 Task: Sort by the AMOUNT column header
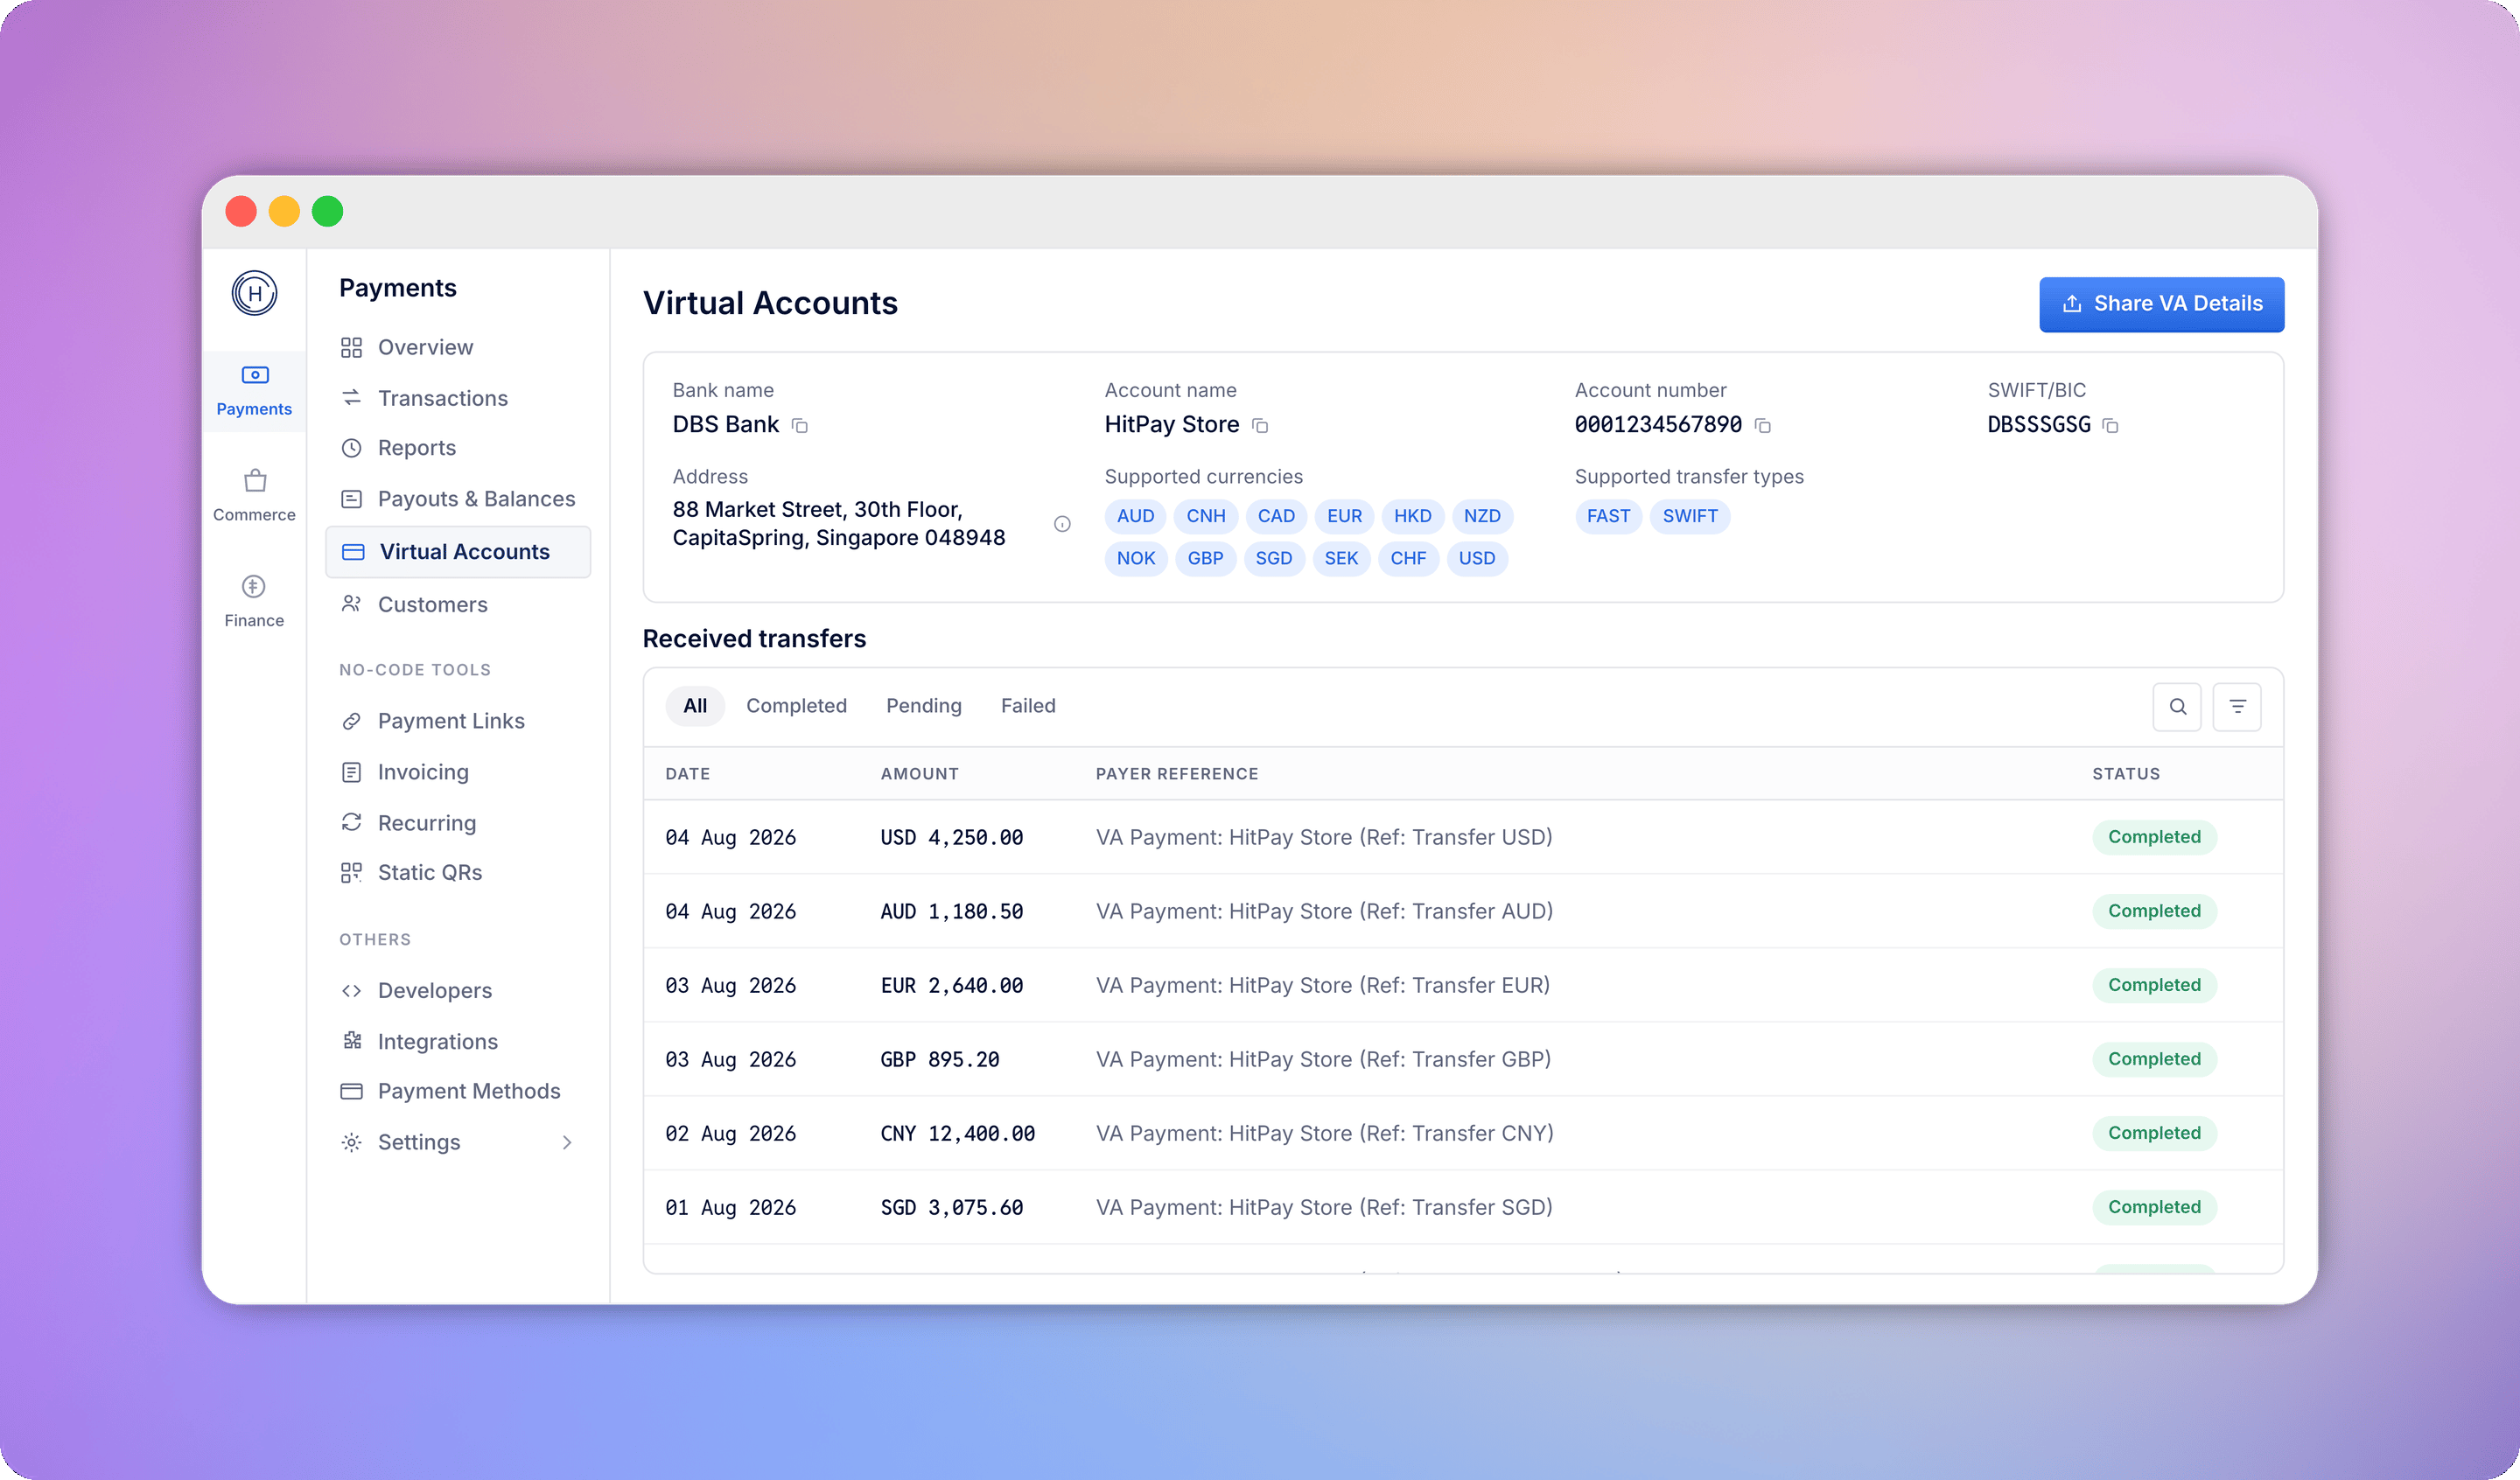tap(919, 774)
